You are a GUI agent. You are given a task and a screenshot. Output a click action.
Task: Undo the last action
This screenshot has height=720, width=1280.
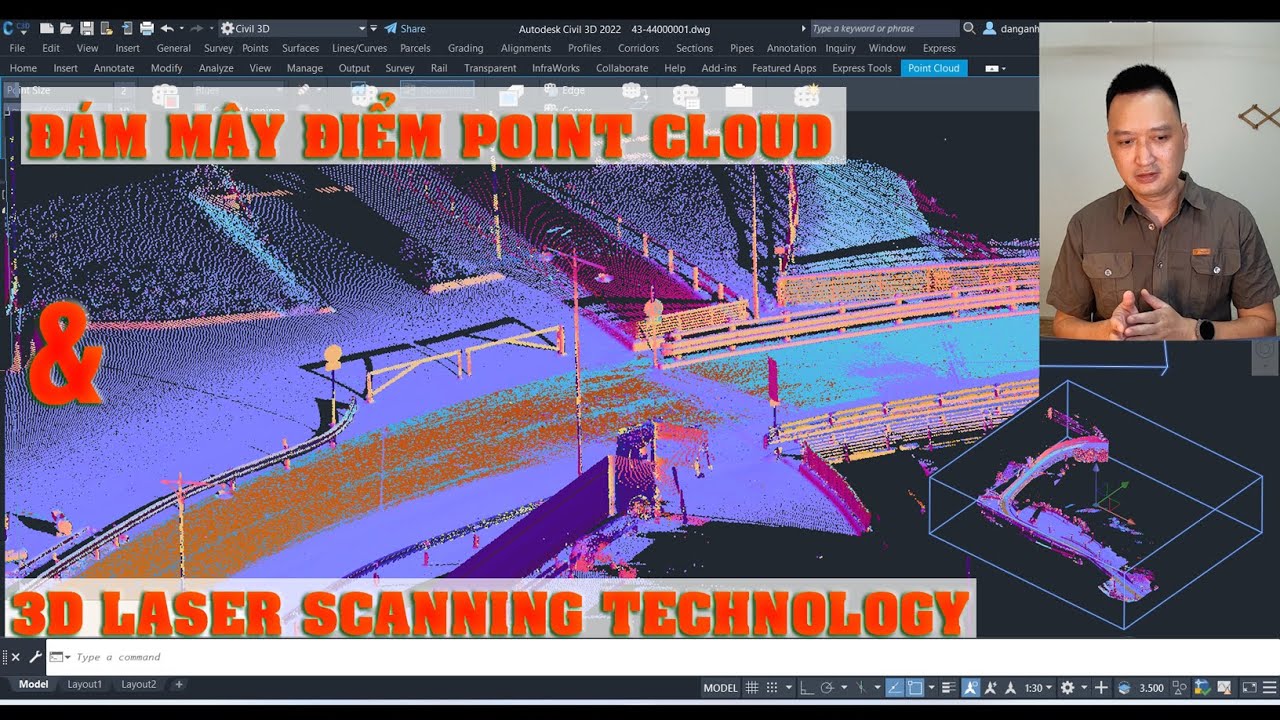point(167,28)
